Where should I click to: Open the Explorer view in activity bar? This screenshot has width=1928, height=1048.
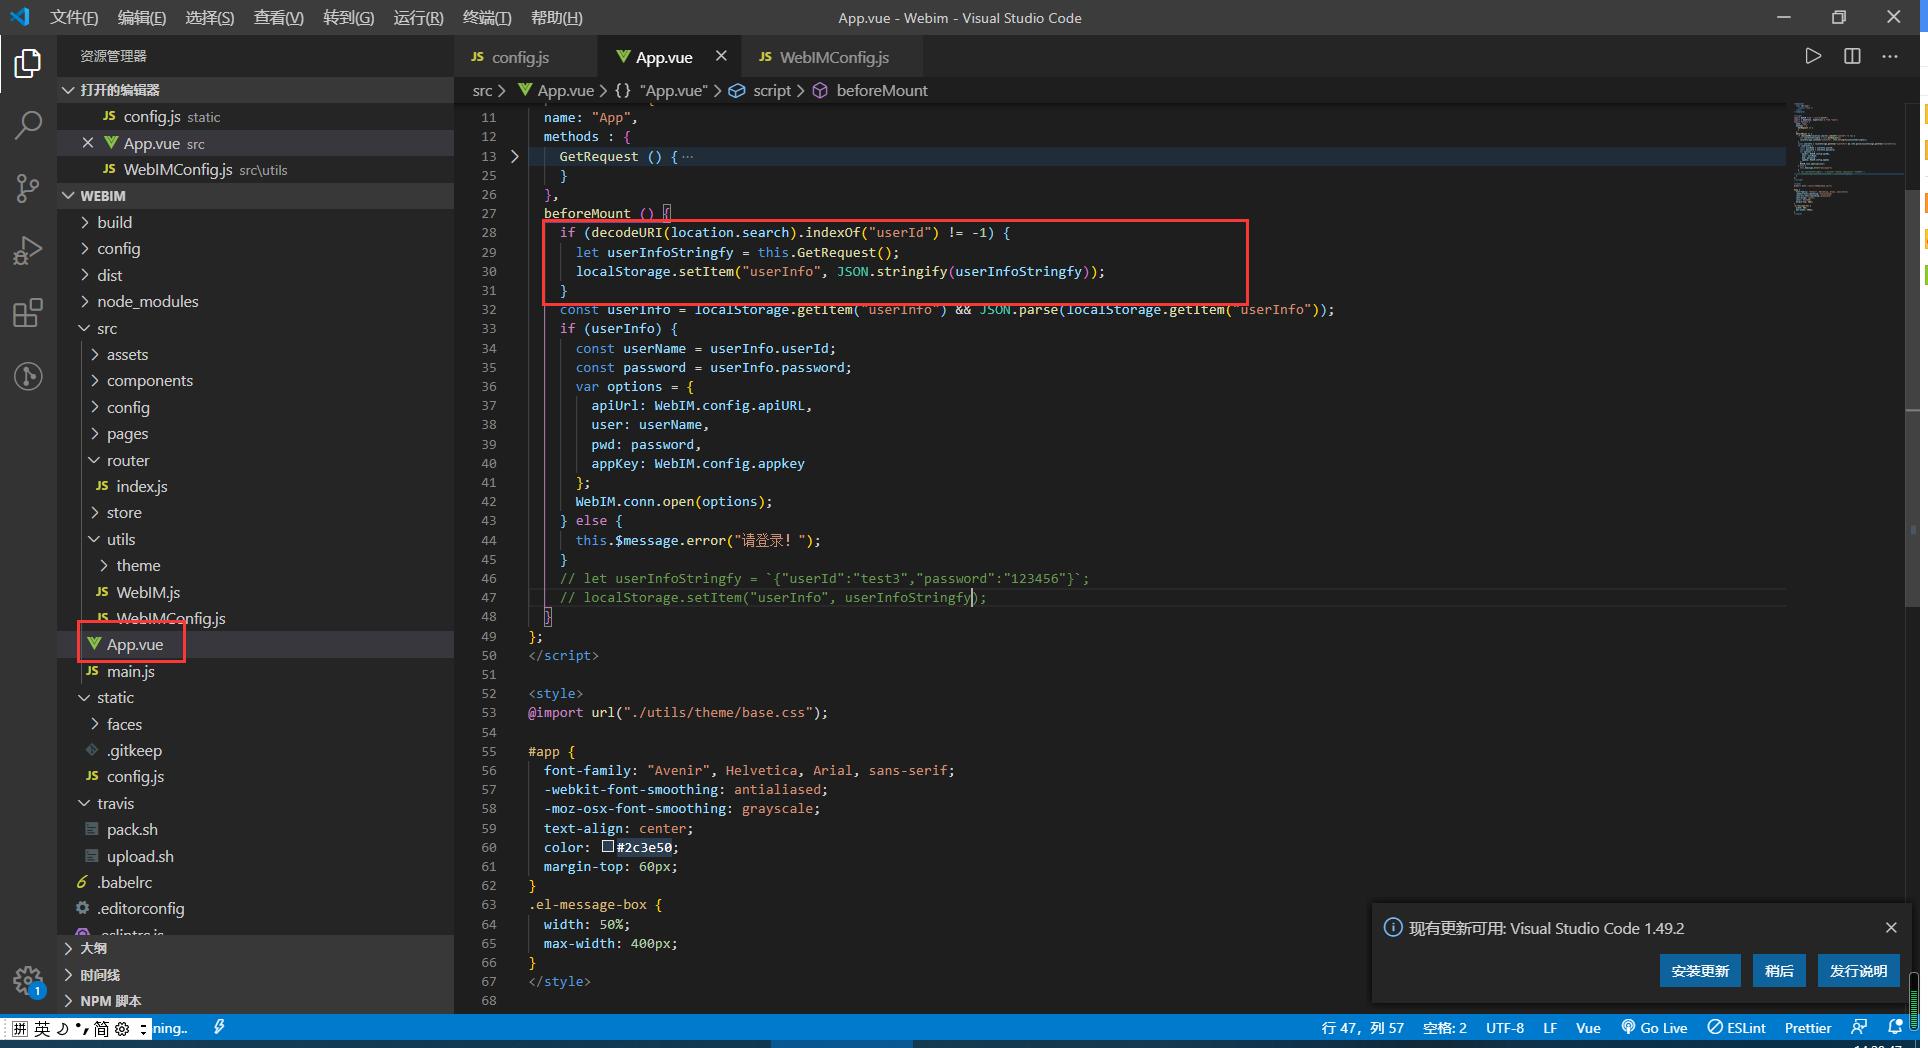(28, 64)
